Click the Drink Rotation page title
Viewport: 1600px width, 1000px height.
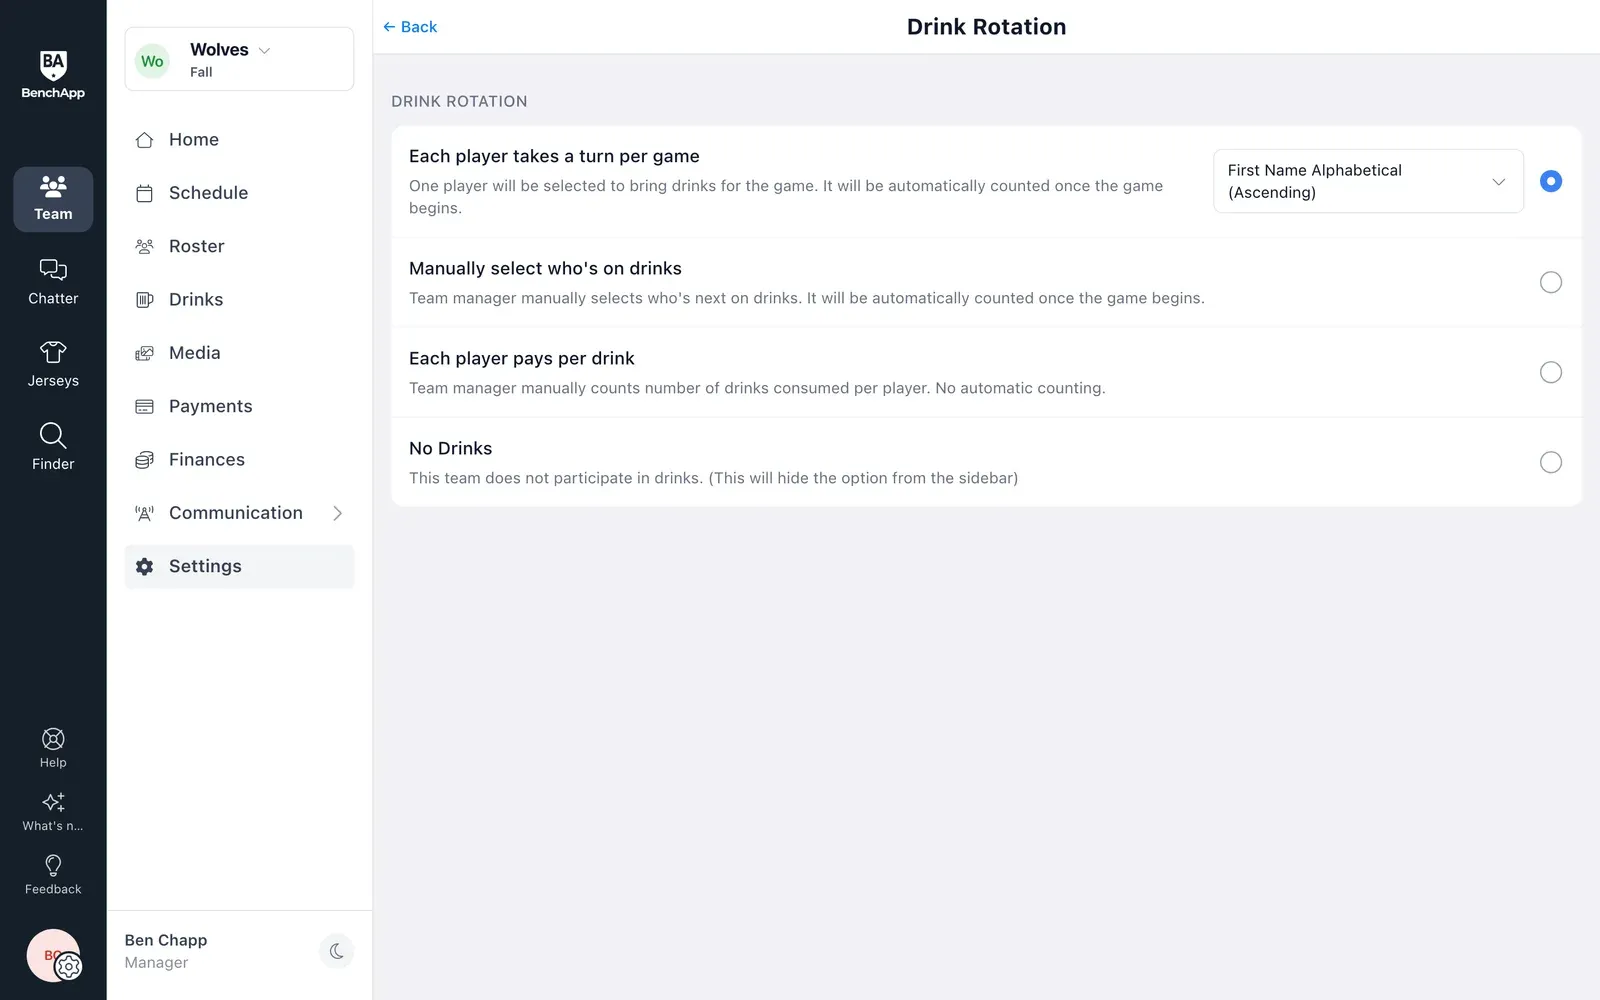986,27
